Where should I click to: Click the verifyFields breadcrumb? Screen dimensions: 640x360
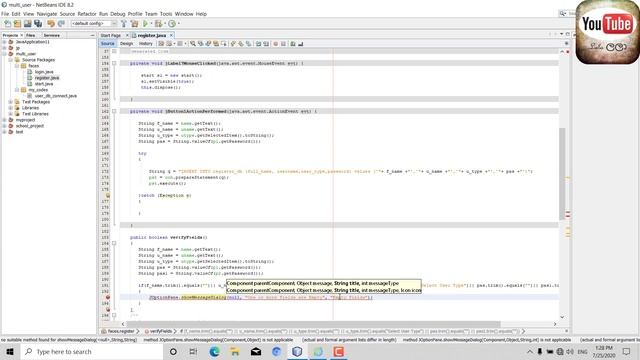click(161, 331)
